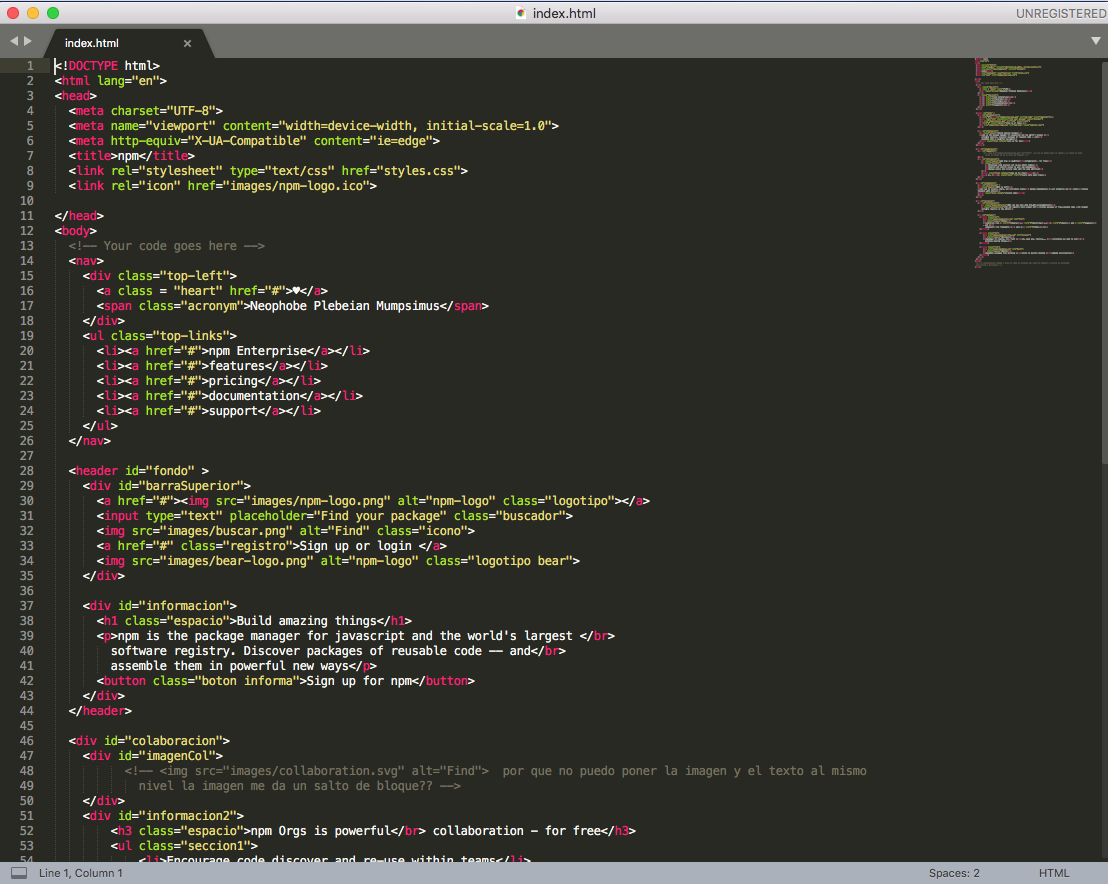Viewport: 1108px width, 884px height.
Task: Click line number 28 in the gutter
Action: 27,471
